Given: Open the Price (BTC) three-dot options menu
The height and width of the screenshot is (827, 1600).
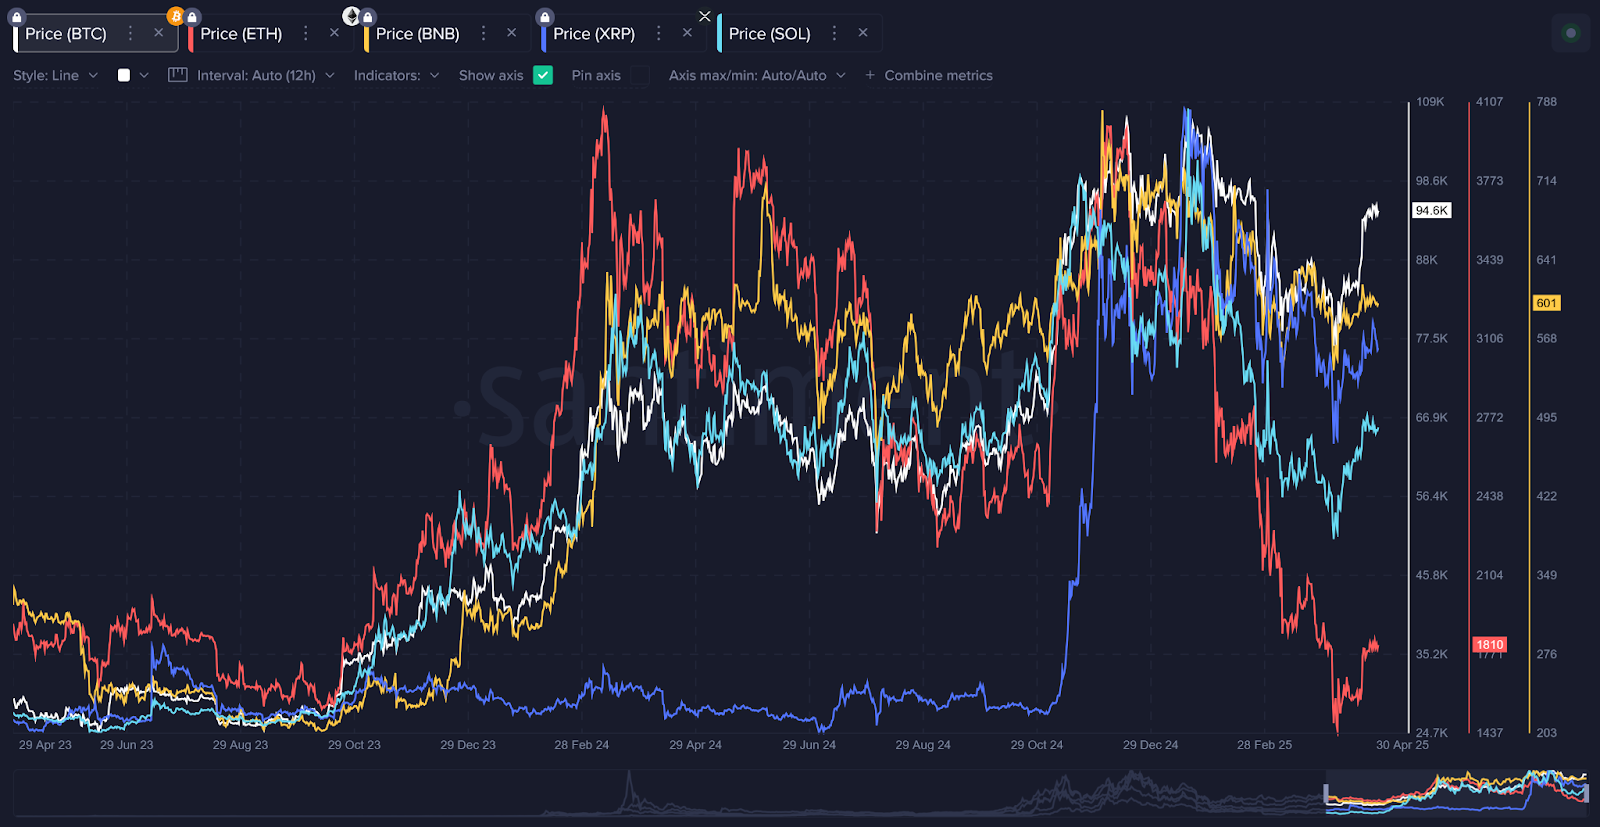Looking at the screenshot, I should (130, 33).
